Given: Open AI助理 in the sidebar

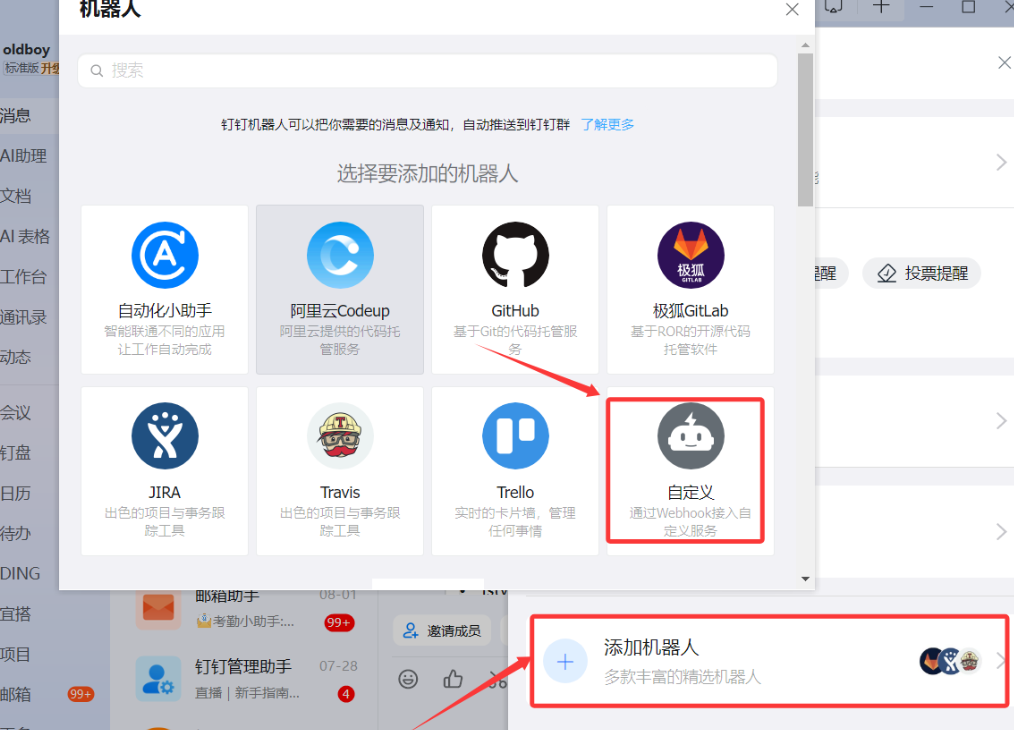Looking at the screenshot, I should coord(23,156).
